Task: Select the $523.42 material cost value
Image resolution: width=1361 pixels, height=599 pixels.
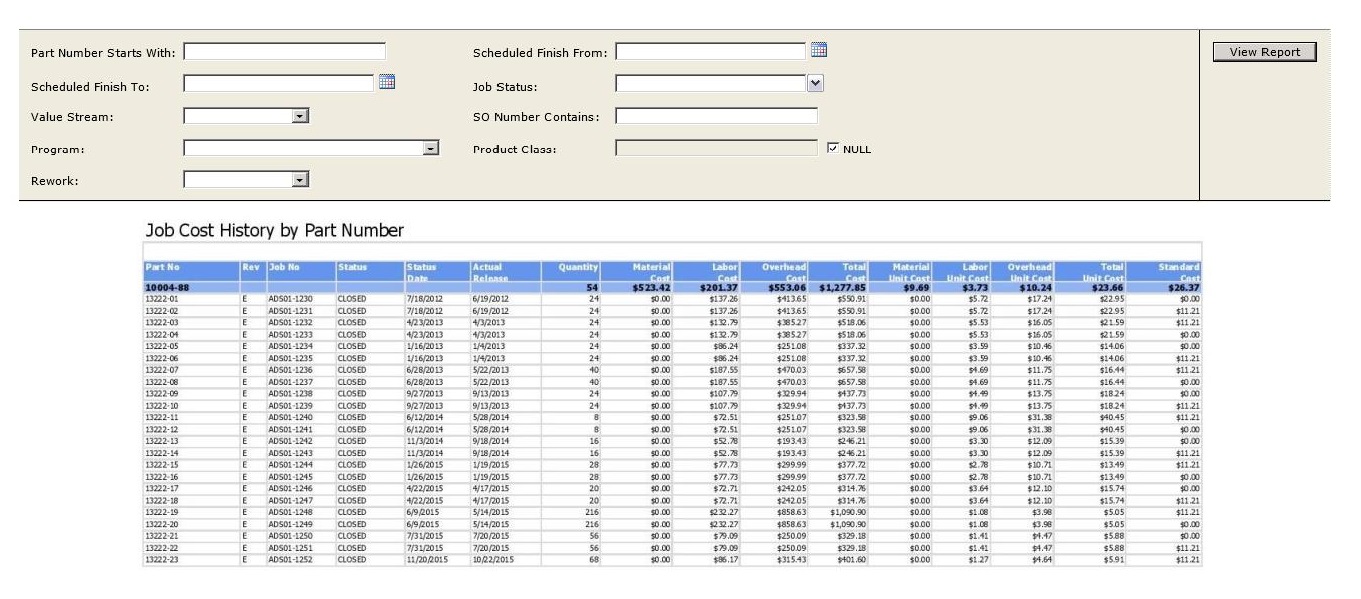Action: tap(649, 287)
